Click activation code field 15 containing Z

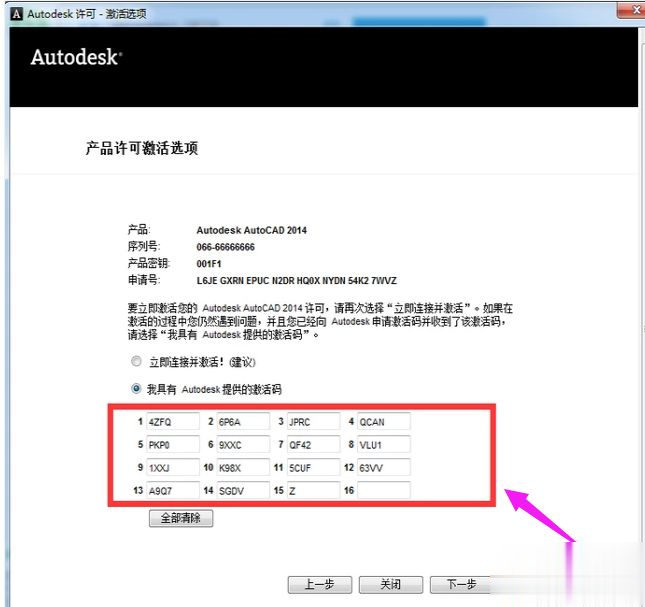pyautogui.click(x=313, y=490)
